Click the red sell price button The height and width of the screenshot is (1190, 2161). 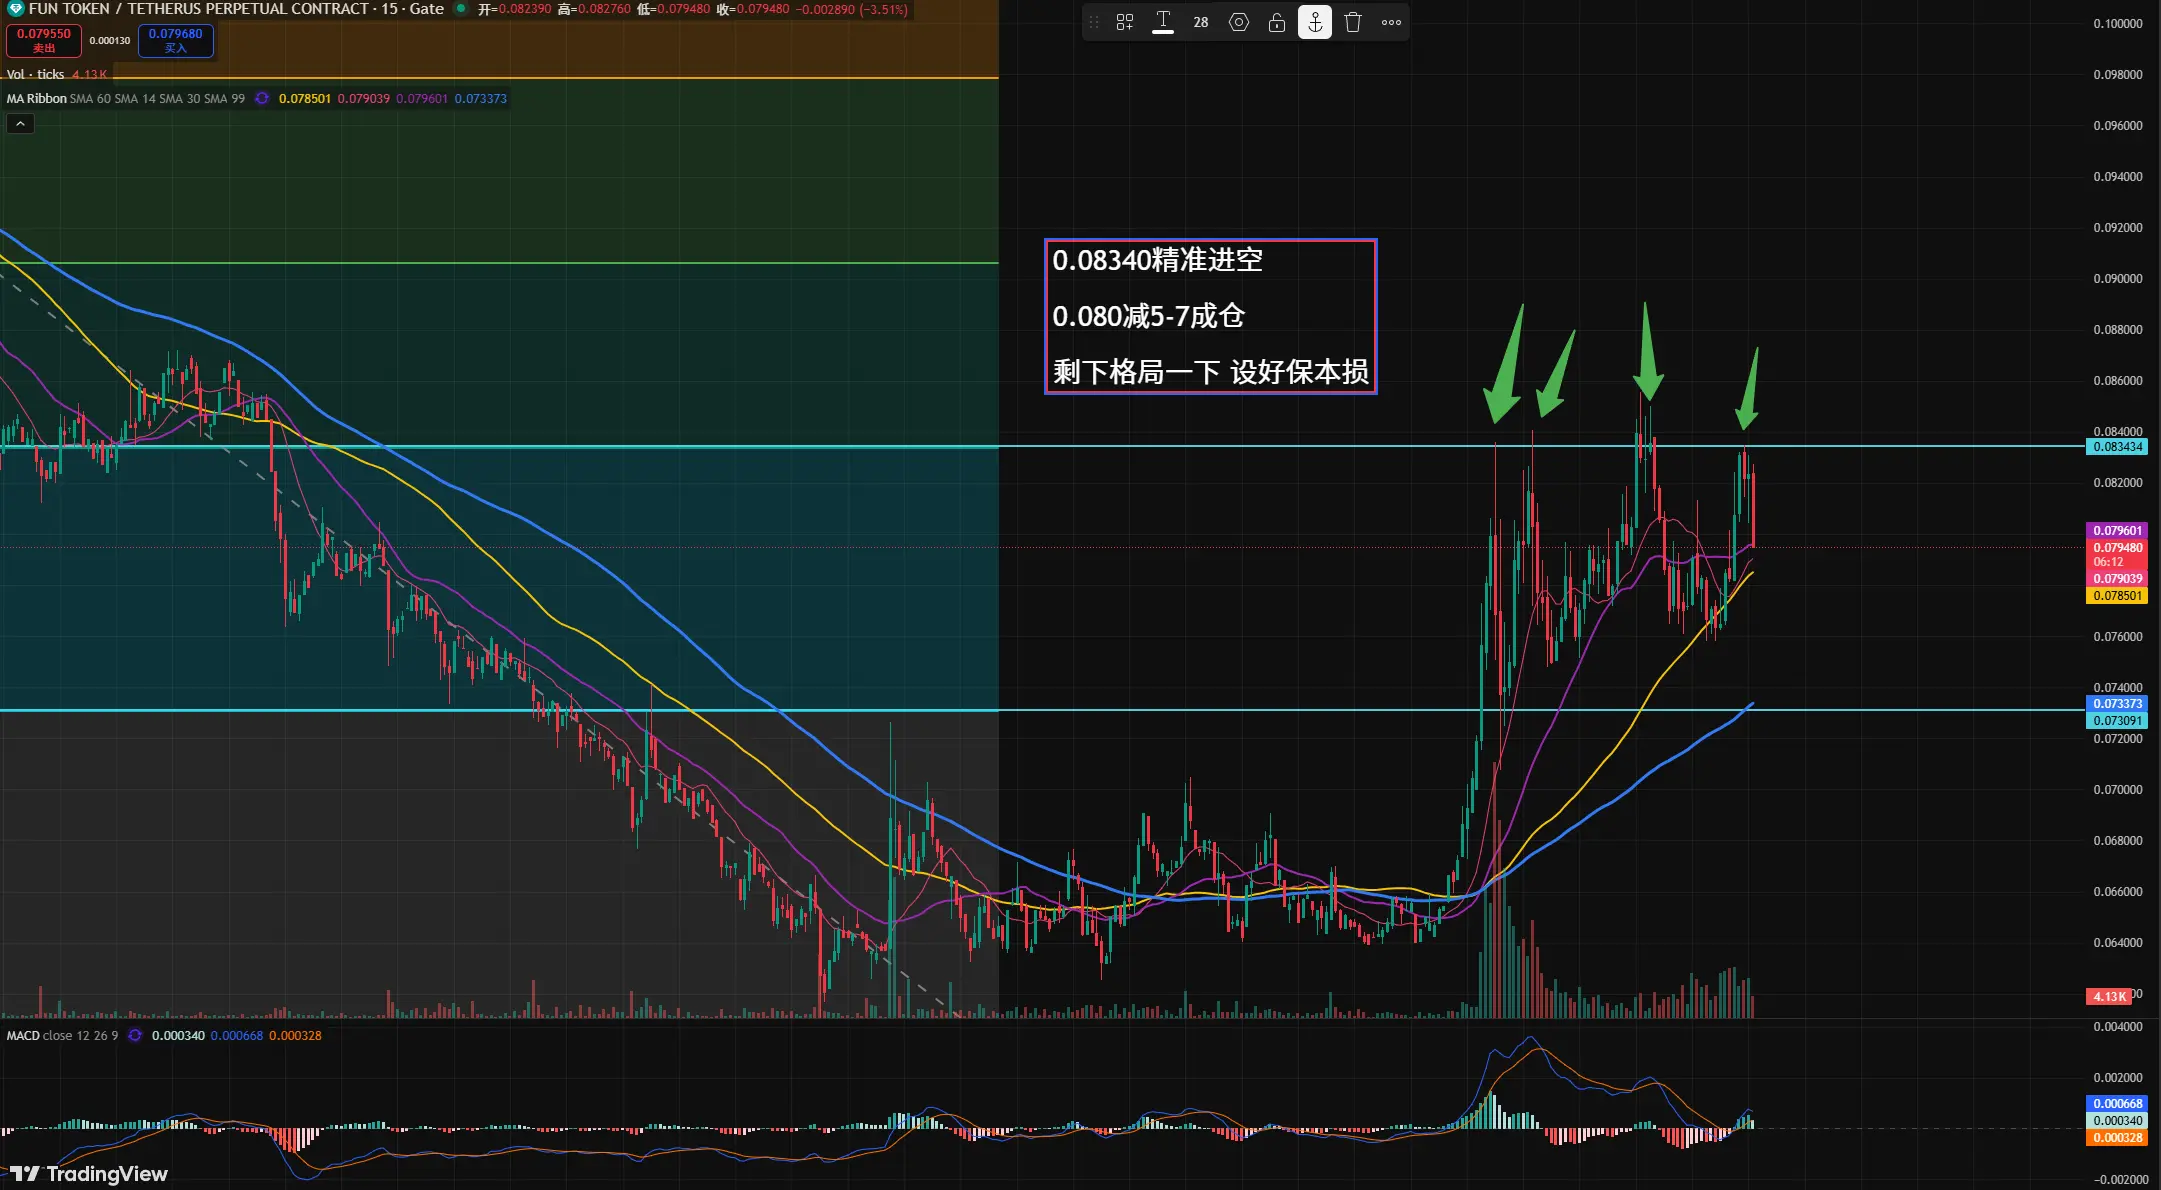(44, 40)
